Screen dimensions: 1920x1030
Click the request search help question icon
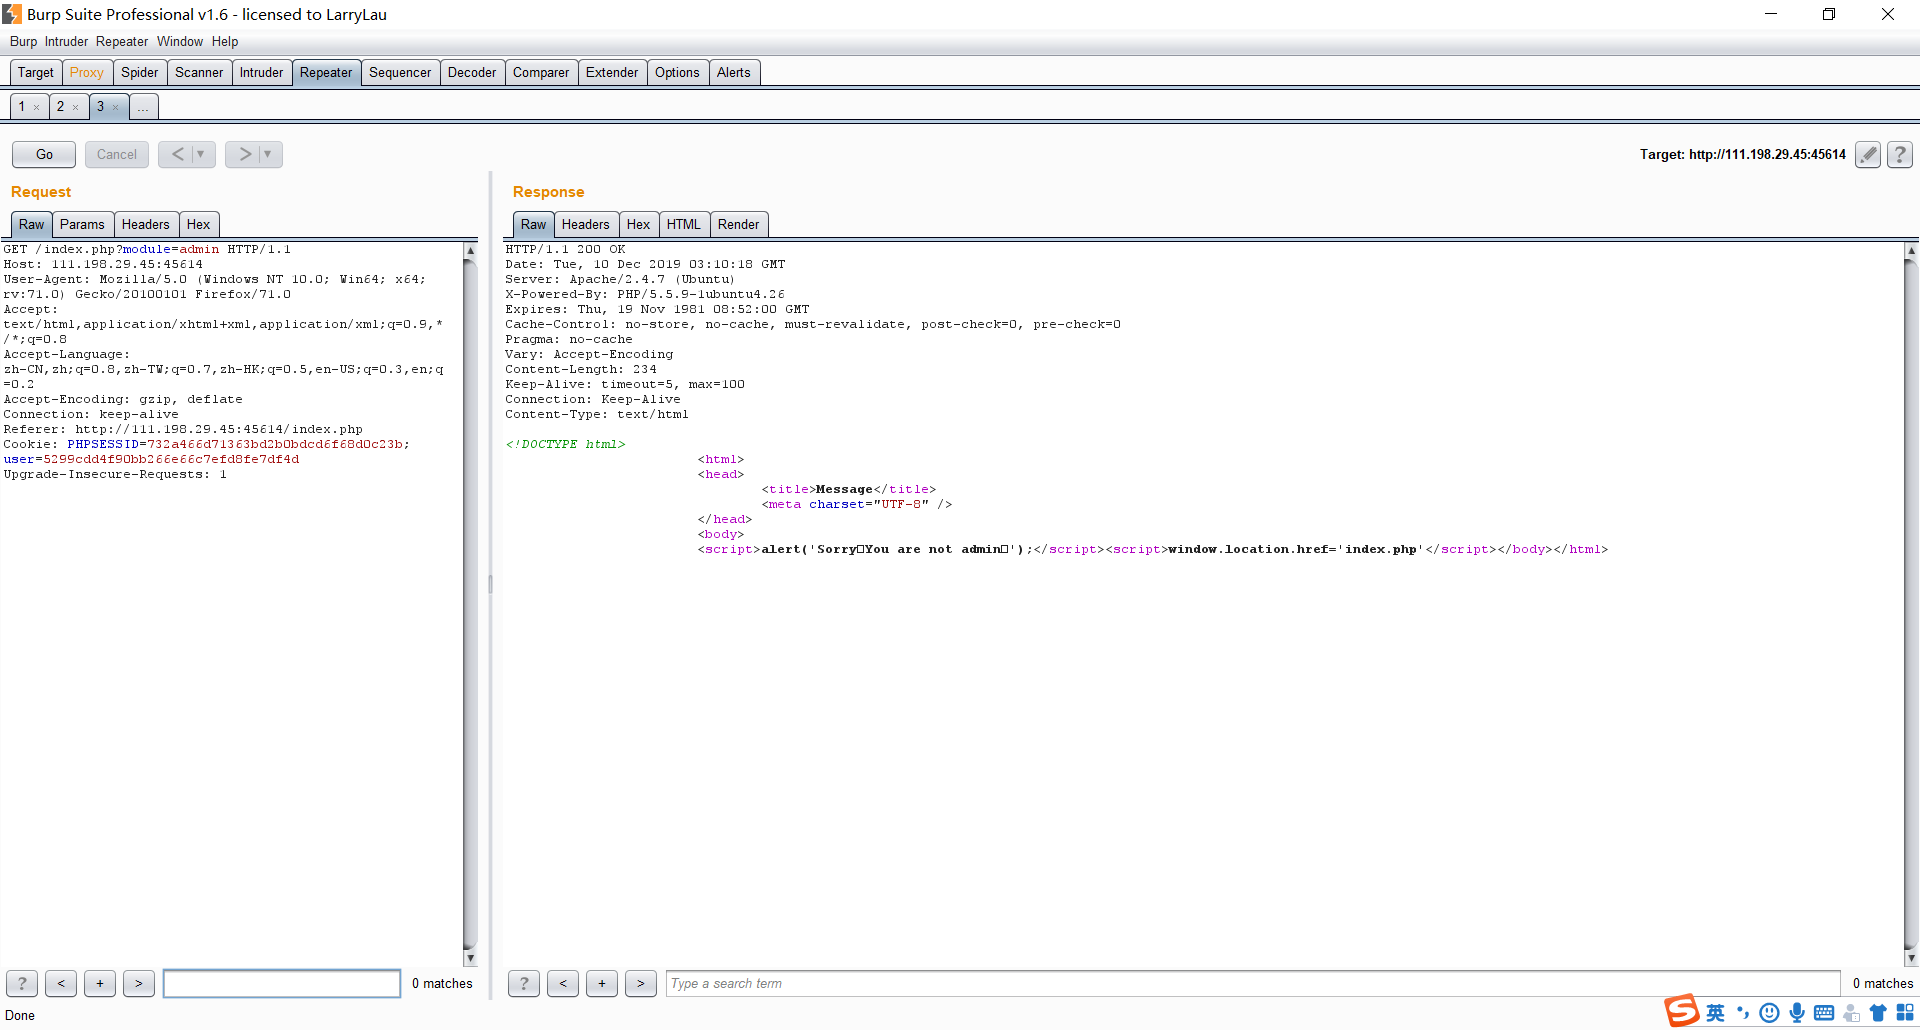pyautogui.click(x=22, y=983)
